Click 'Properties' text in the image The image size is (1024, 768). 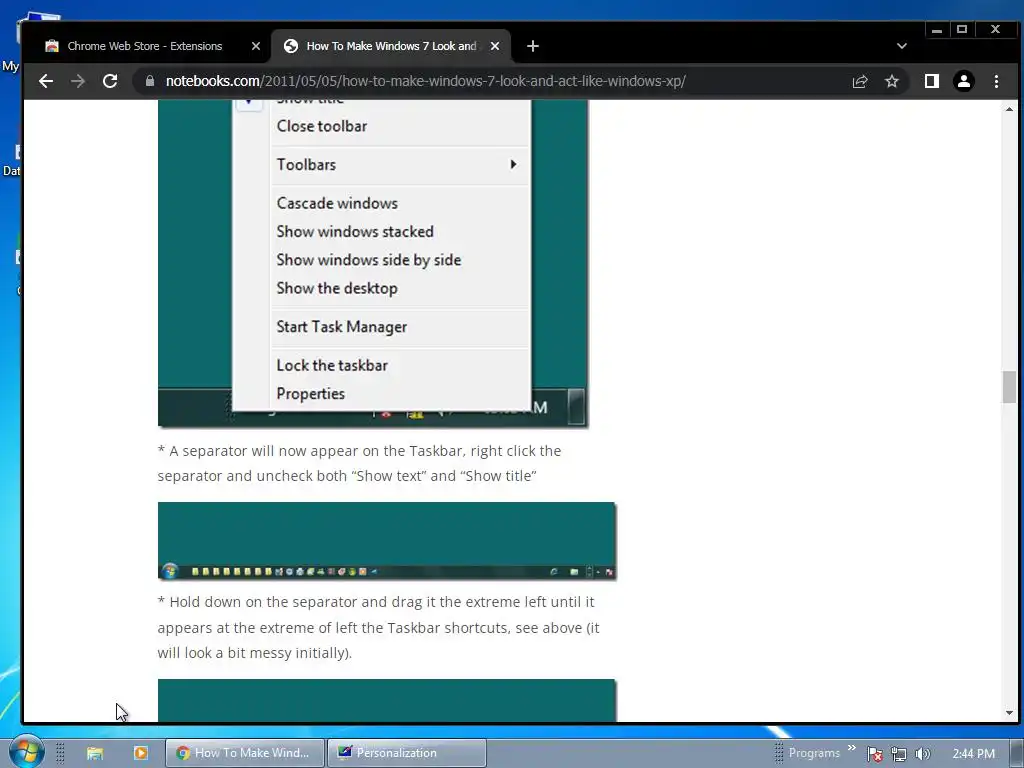tap(310, 394)
